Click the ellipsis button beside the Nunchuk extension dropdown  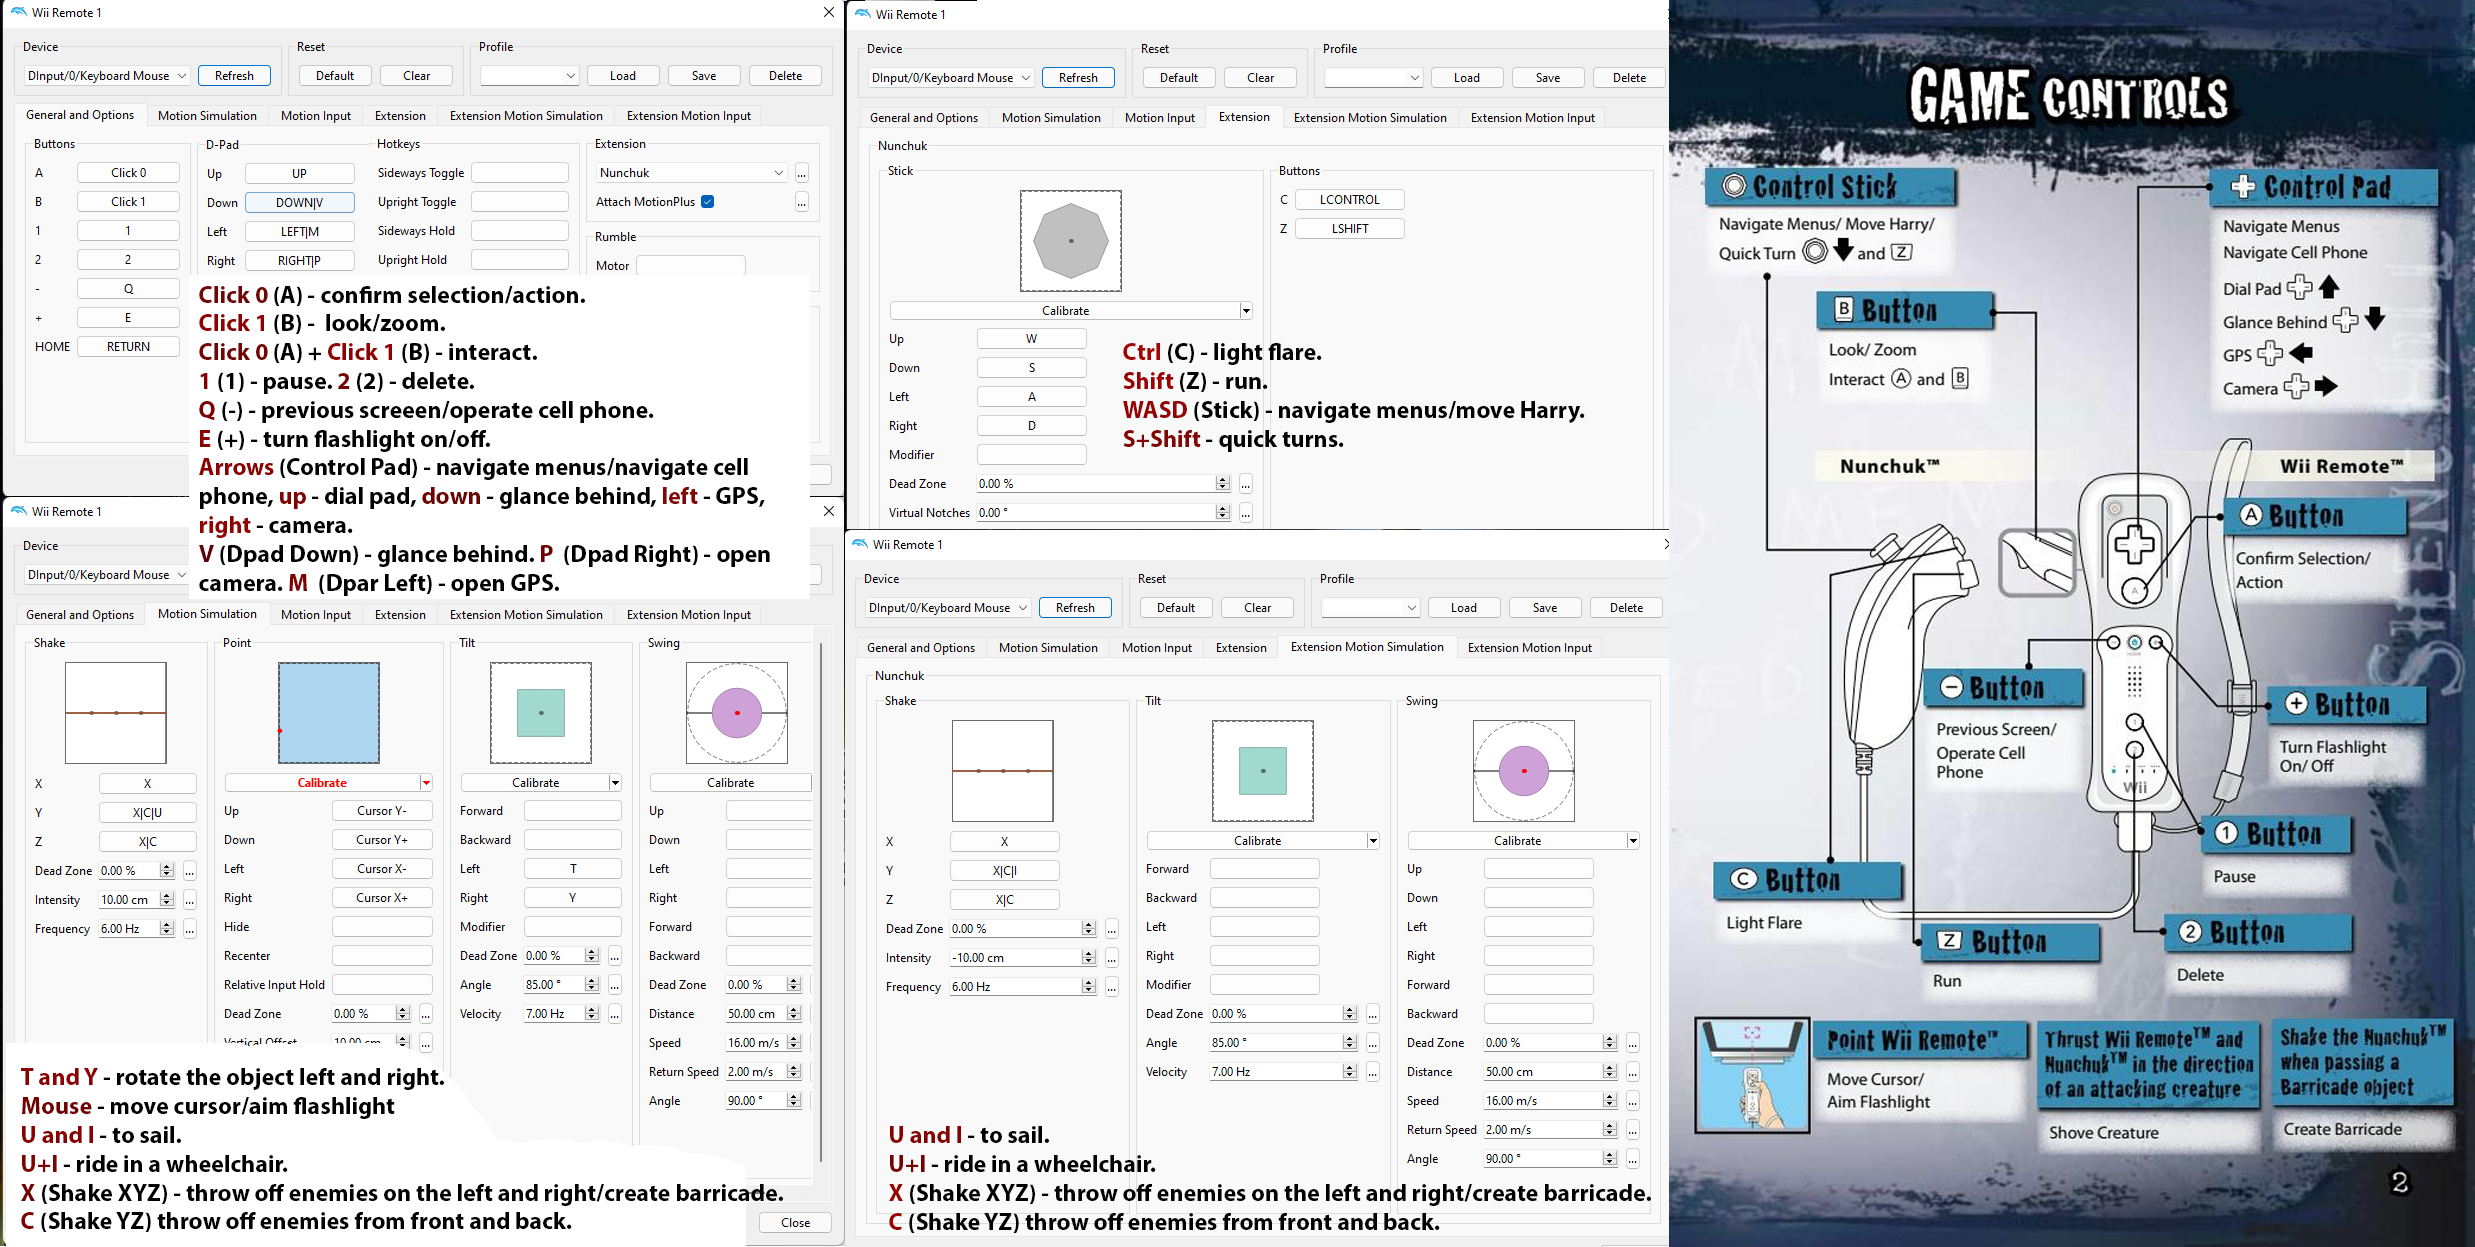801,173
